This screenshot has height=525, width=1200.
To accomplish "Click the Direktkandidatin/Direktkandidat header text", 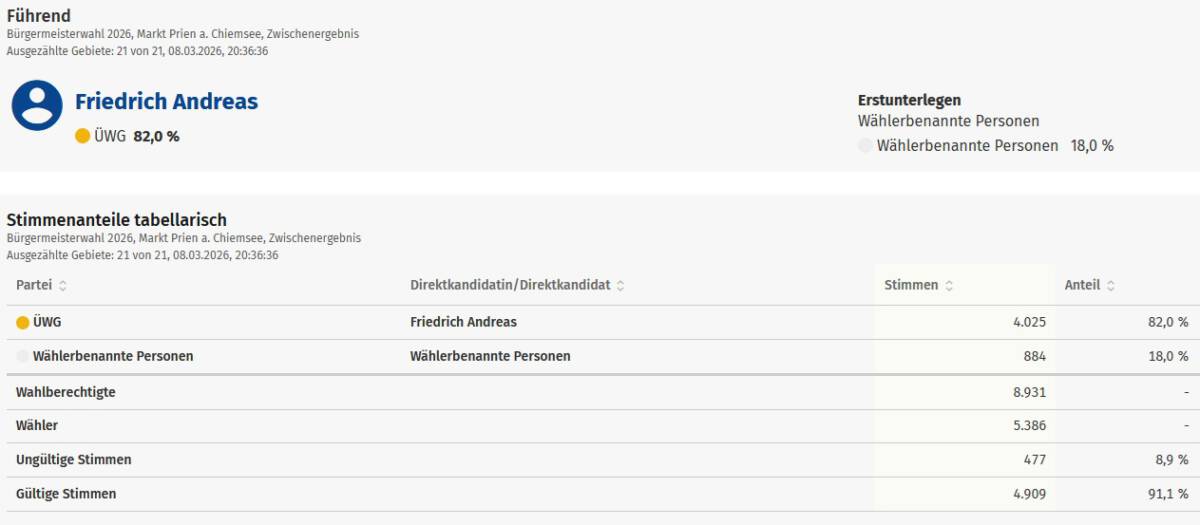I will (510, 286).
